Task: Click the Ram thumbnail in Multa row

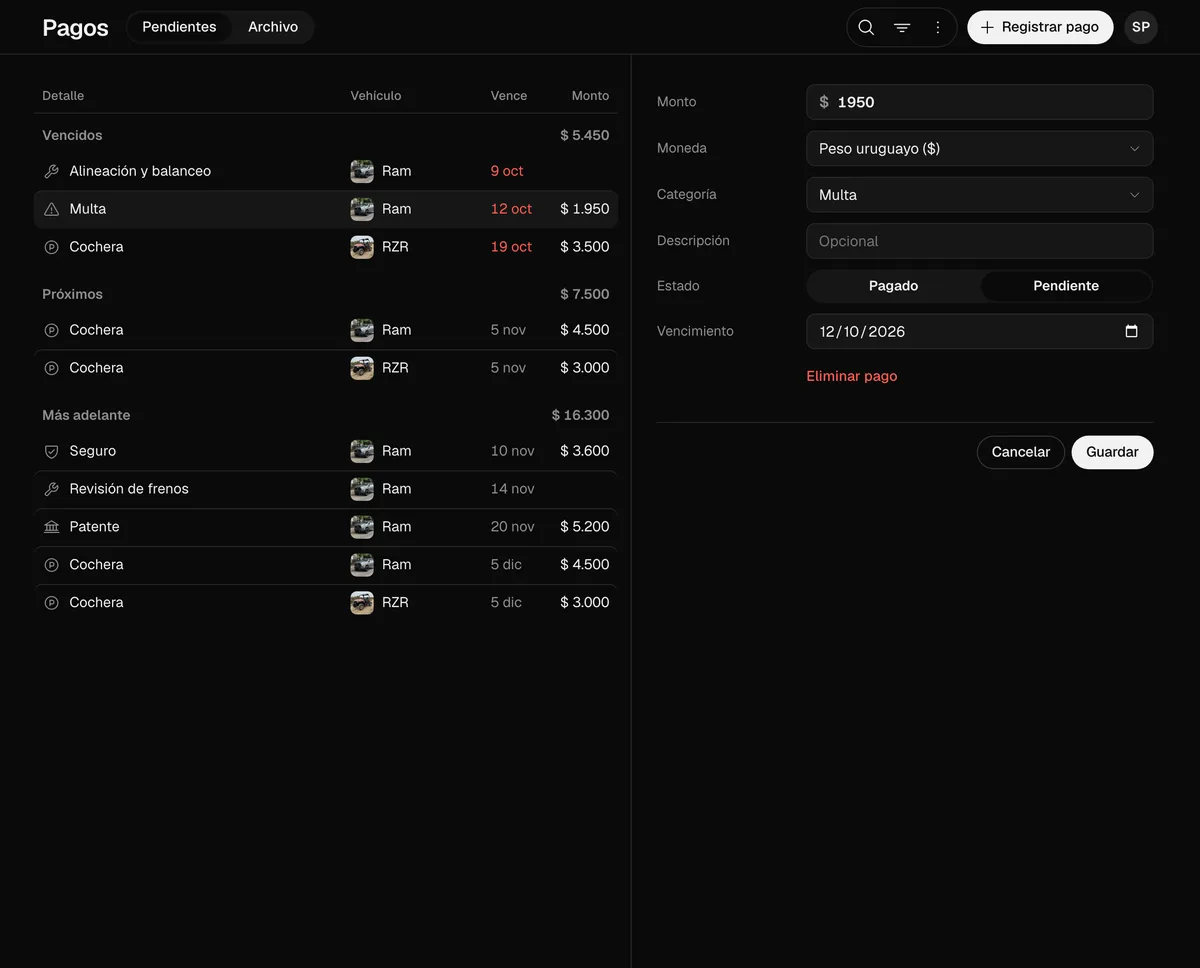Action: [x=362, y=209]
